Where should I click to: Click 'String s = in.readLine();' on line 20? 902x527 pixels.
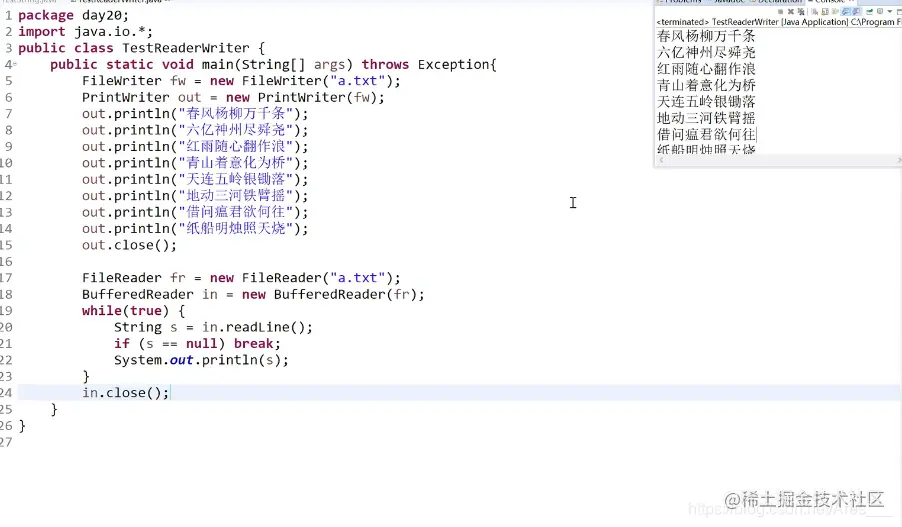(x=213, y=327)
